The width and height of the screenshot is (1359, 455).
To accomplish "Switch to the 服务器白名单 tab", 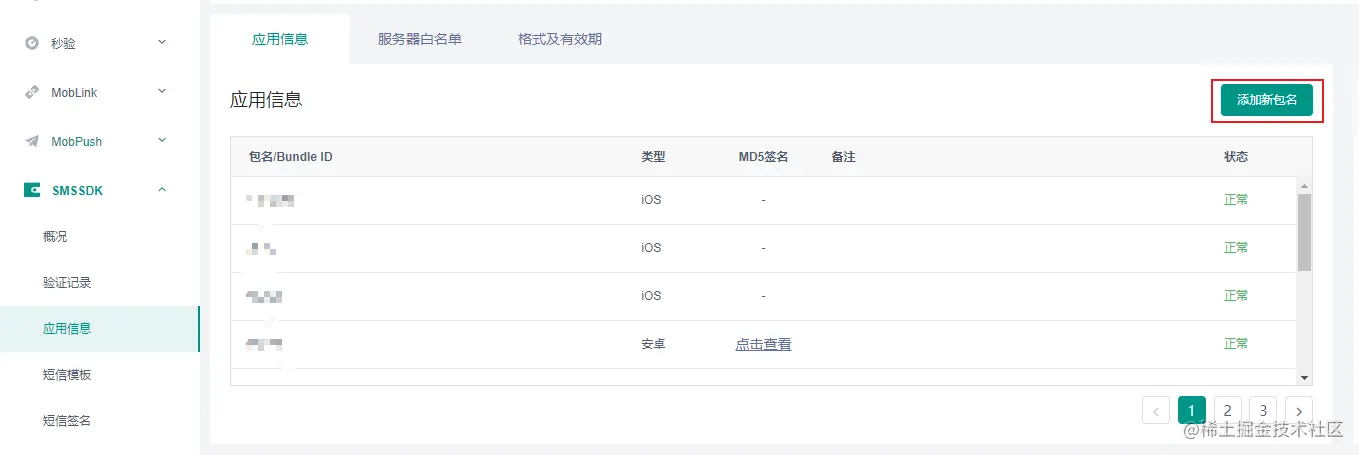I will [x=419, y=40].
